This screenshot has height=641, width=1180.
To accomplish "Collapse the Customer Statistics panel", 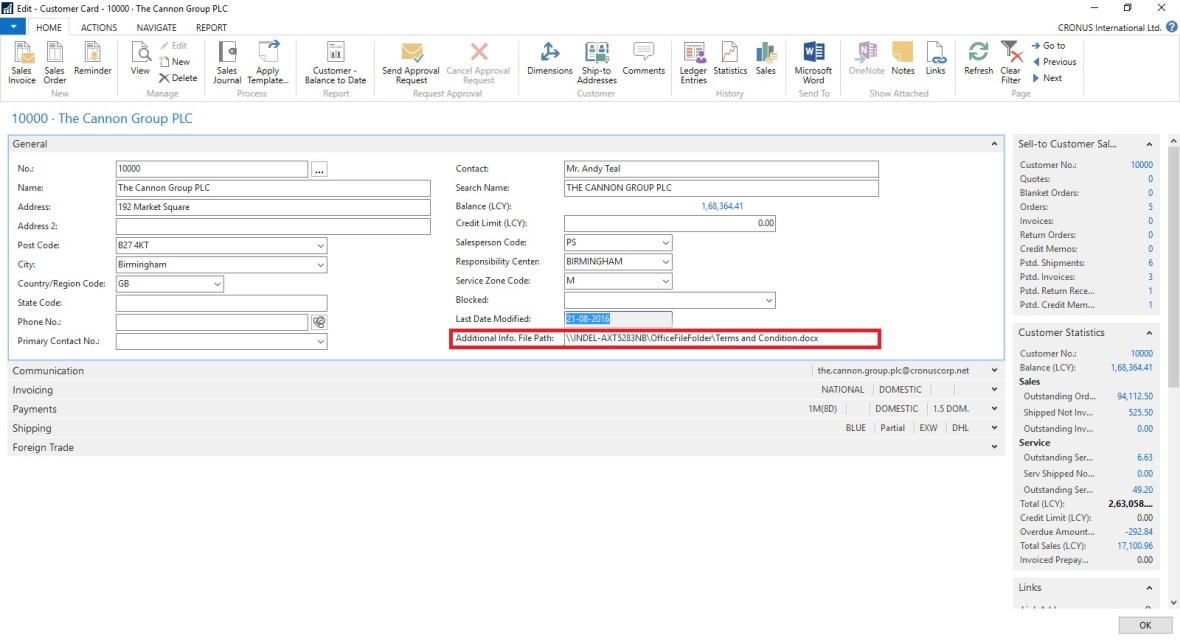I will (x=1149, y=333).
